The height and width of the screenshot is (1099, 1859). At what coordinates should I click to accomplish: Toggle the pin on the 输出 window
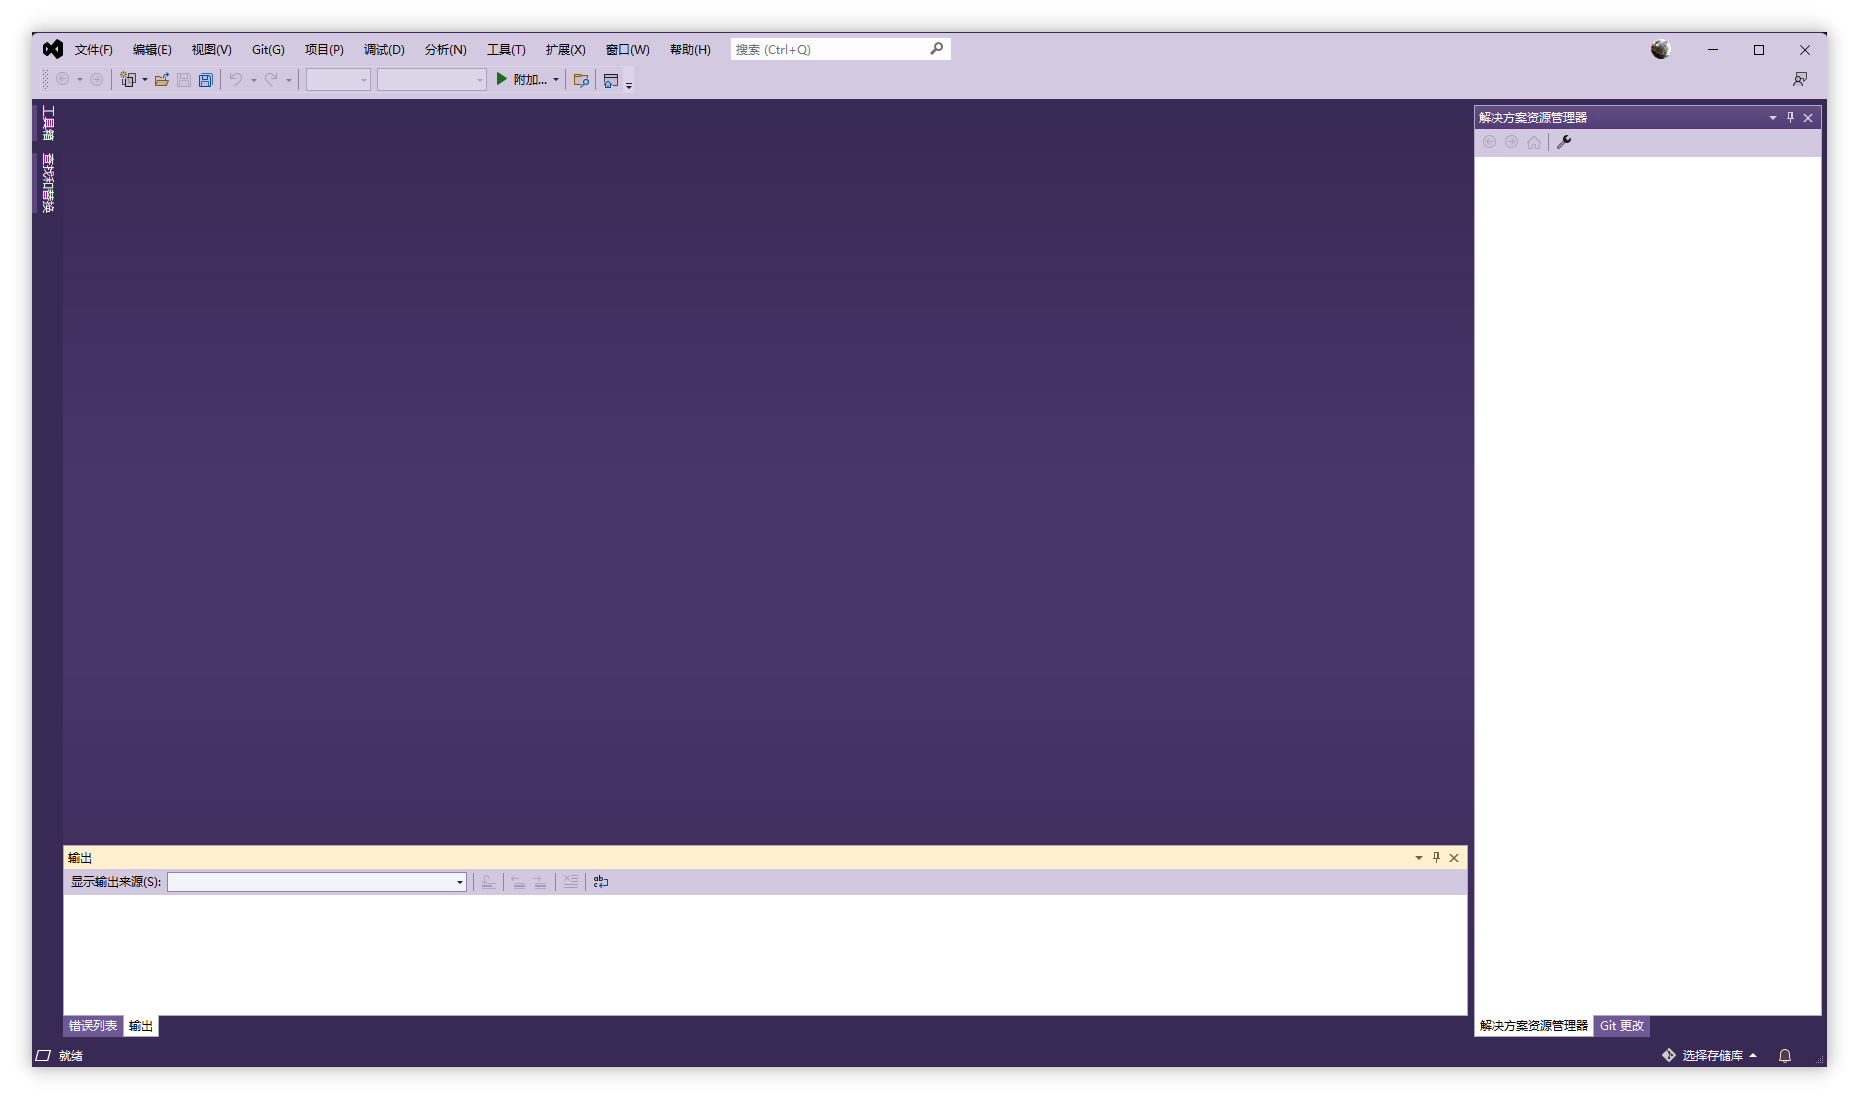click(1436, 857)
